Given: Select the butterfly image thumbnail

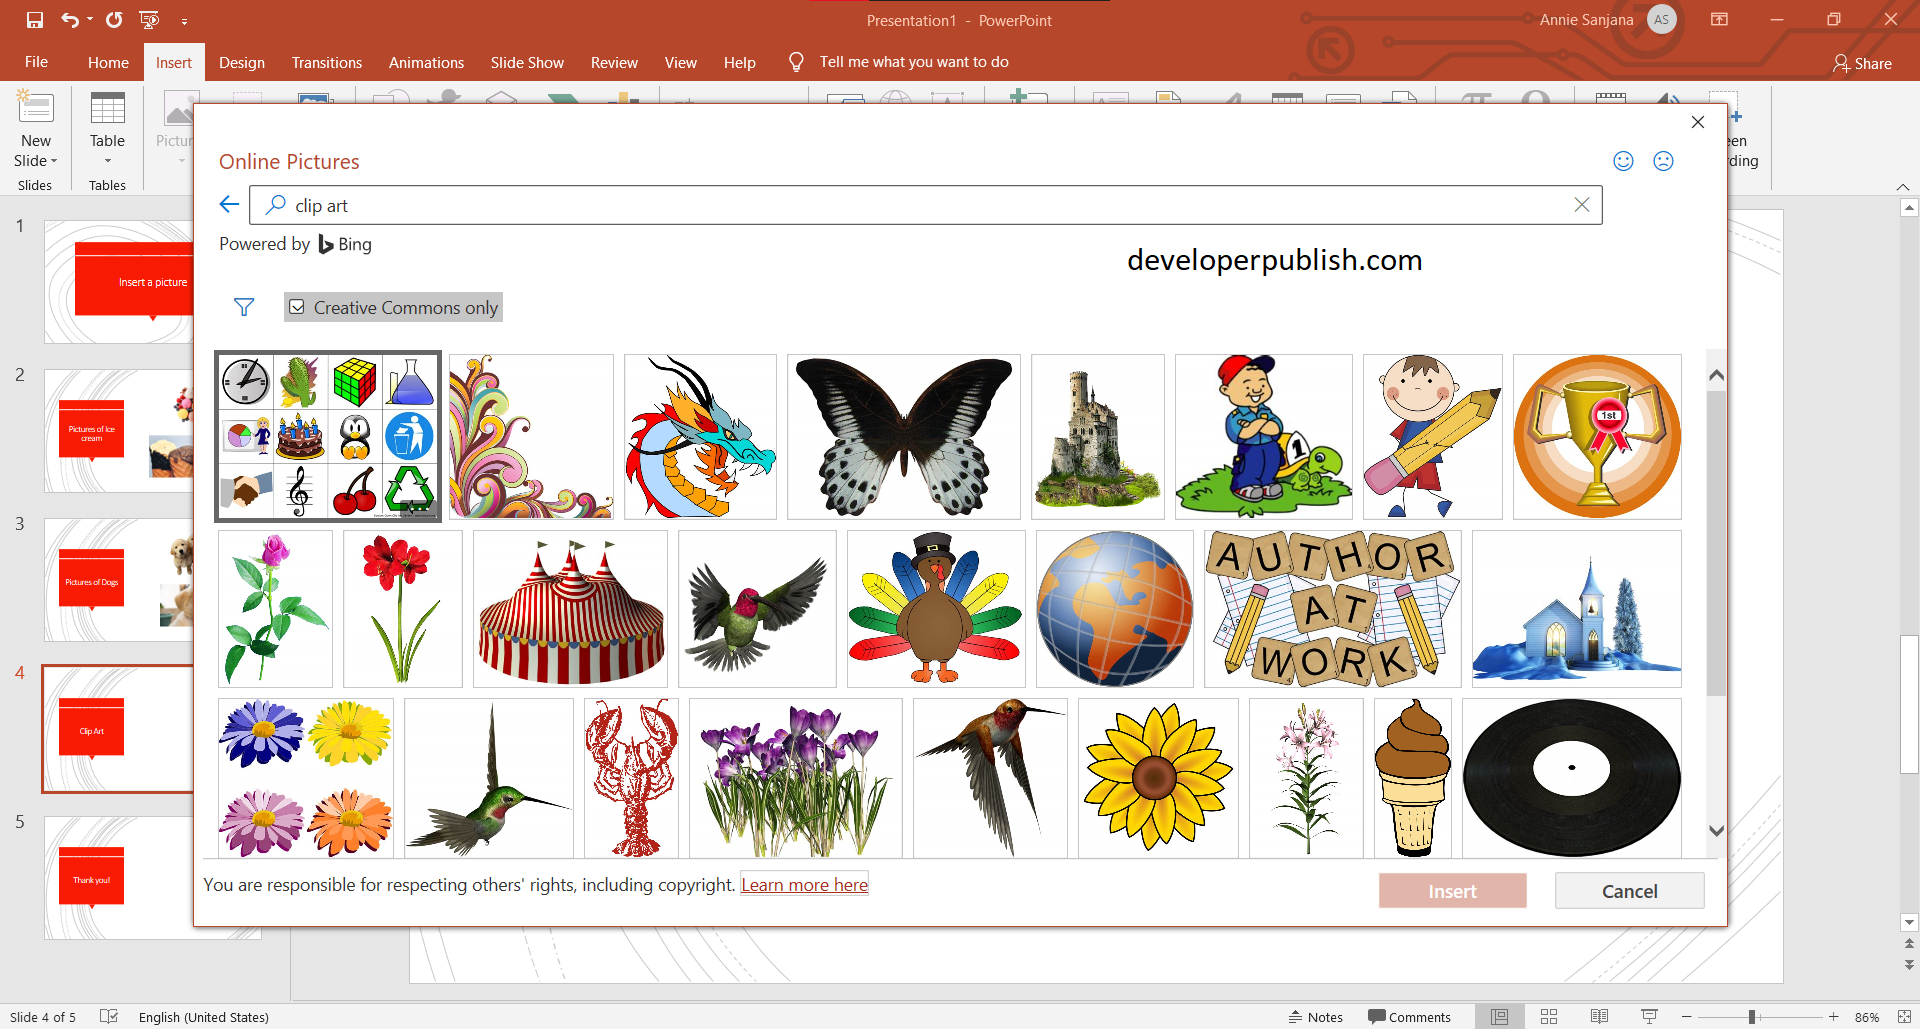Looking at the screenshot, I should coord(903,436).
